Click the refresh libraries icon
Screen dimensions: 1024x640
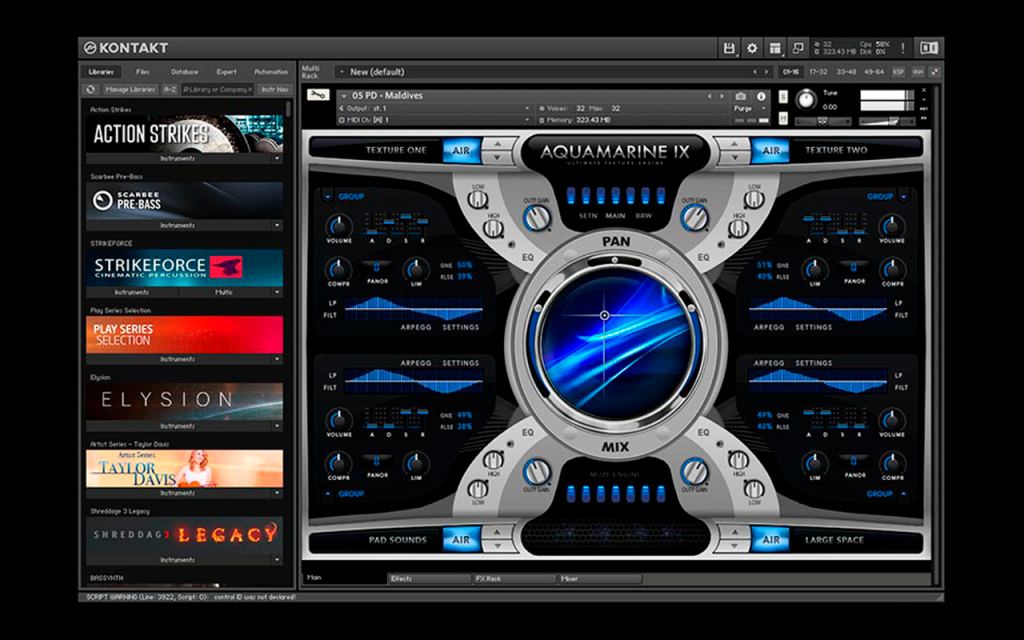point(91,89)
